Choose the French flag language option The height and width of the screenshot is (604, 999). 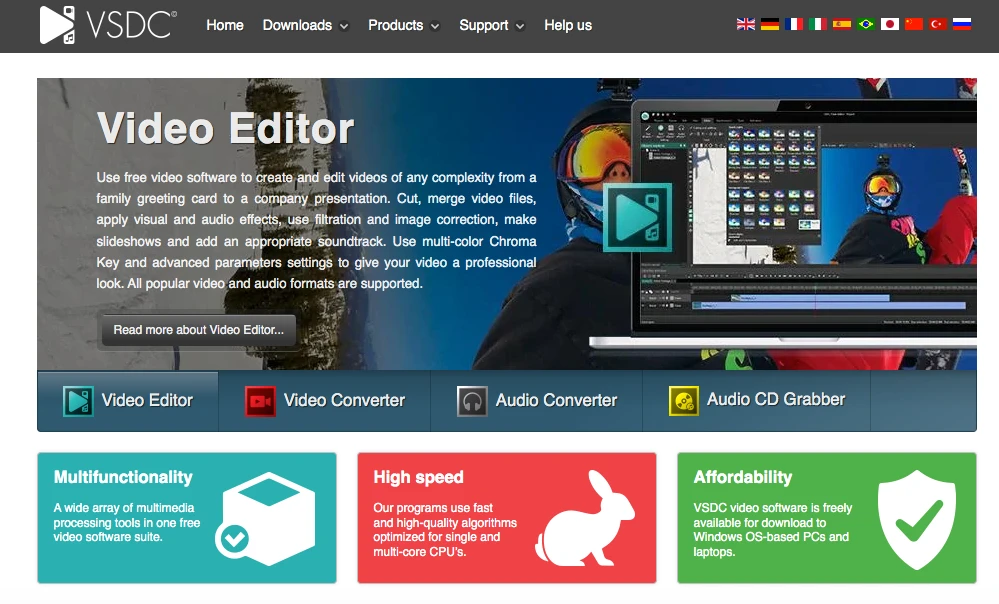point(794,24)
